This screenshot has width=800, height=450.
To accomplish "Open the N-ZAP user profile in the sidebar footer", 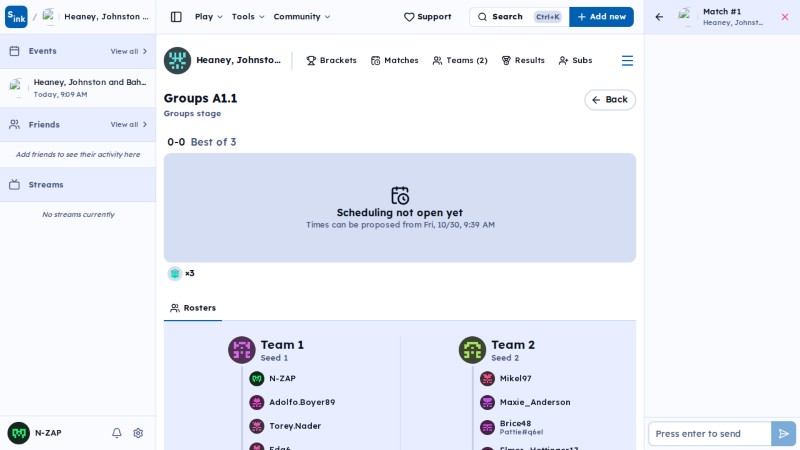I will pos(35,433).
